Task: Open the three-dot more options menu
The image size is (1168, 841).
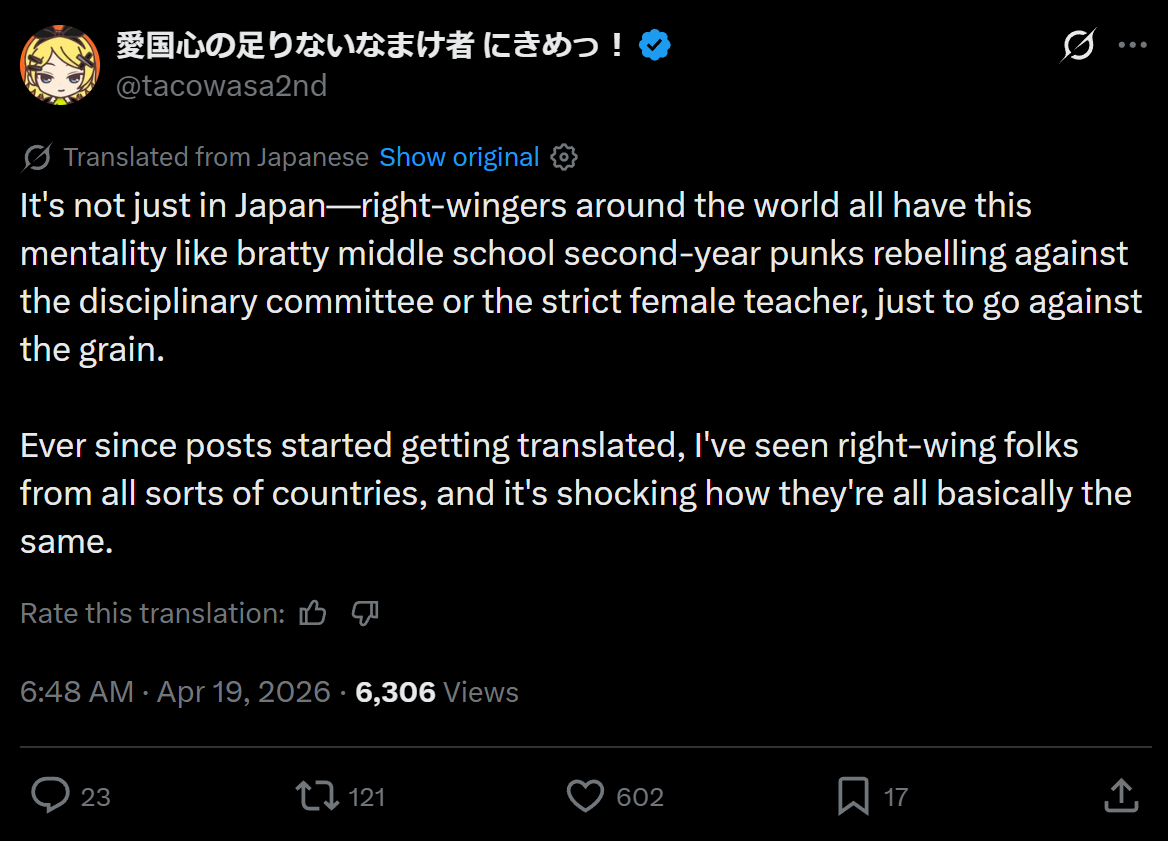Action: [1132, 45]
